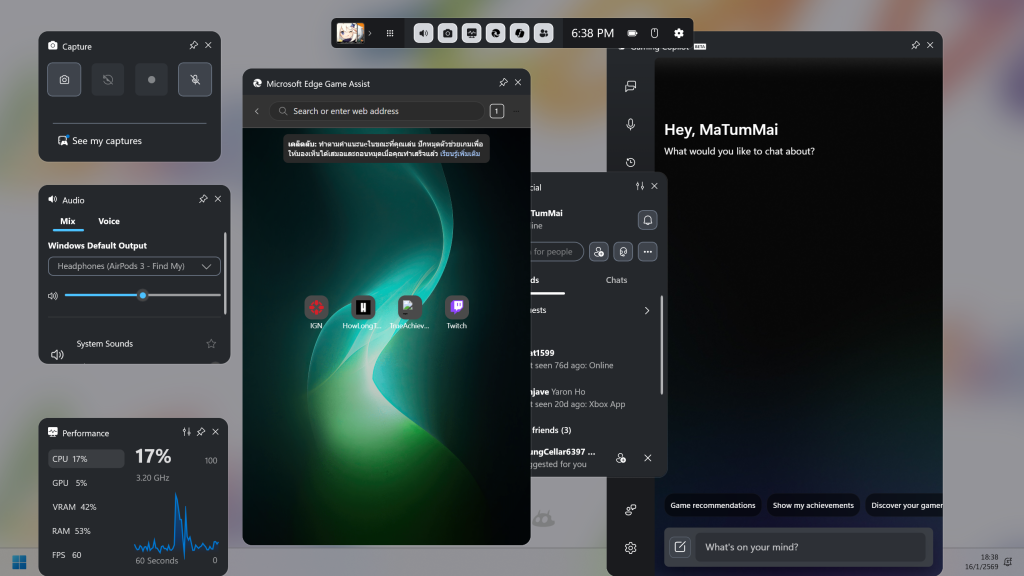
Task: Click the Twitch shortcut in Edge Game Assist
Action: (x=456, y=308)
